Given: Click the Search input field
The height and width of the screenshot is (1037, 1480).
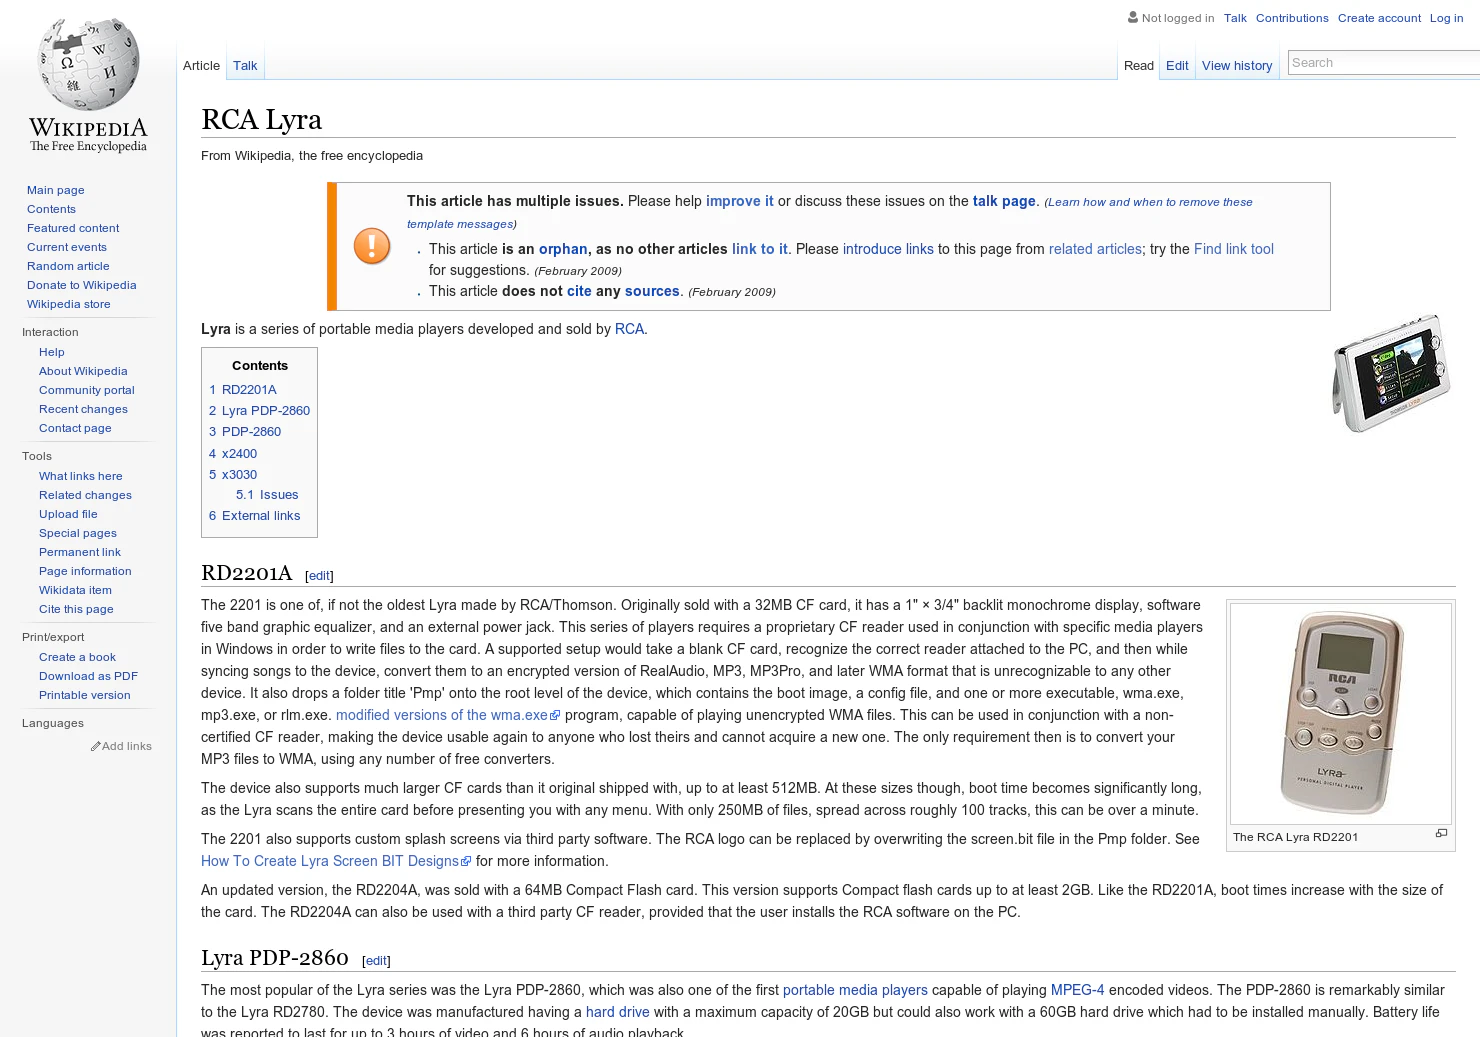Looking at the screenshot, I should (x=1385, y=62).
